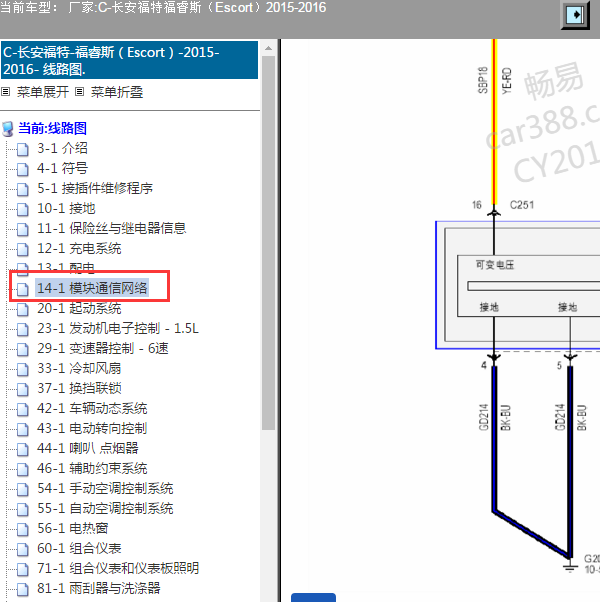Open the 56-1 电热窗 entry
The height and width of the screenshot is (602, 600).
click(x=73, y=528)
